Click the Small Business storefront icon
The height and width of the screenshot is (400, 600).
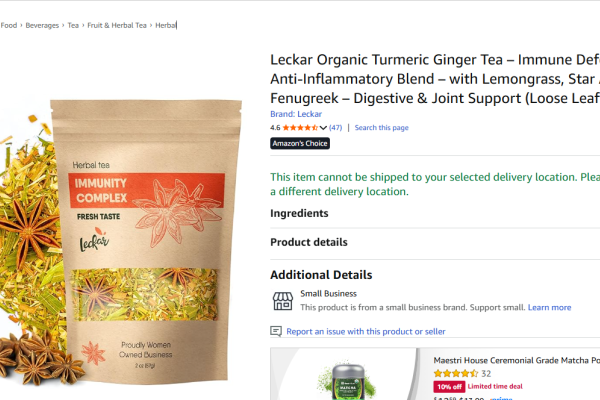coord(283,301)
